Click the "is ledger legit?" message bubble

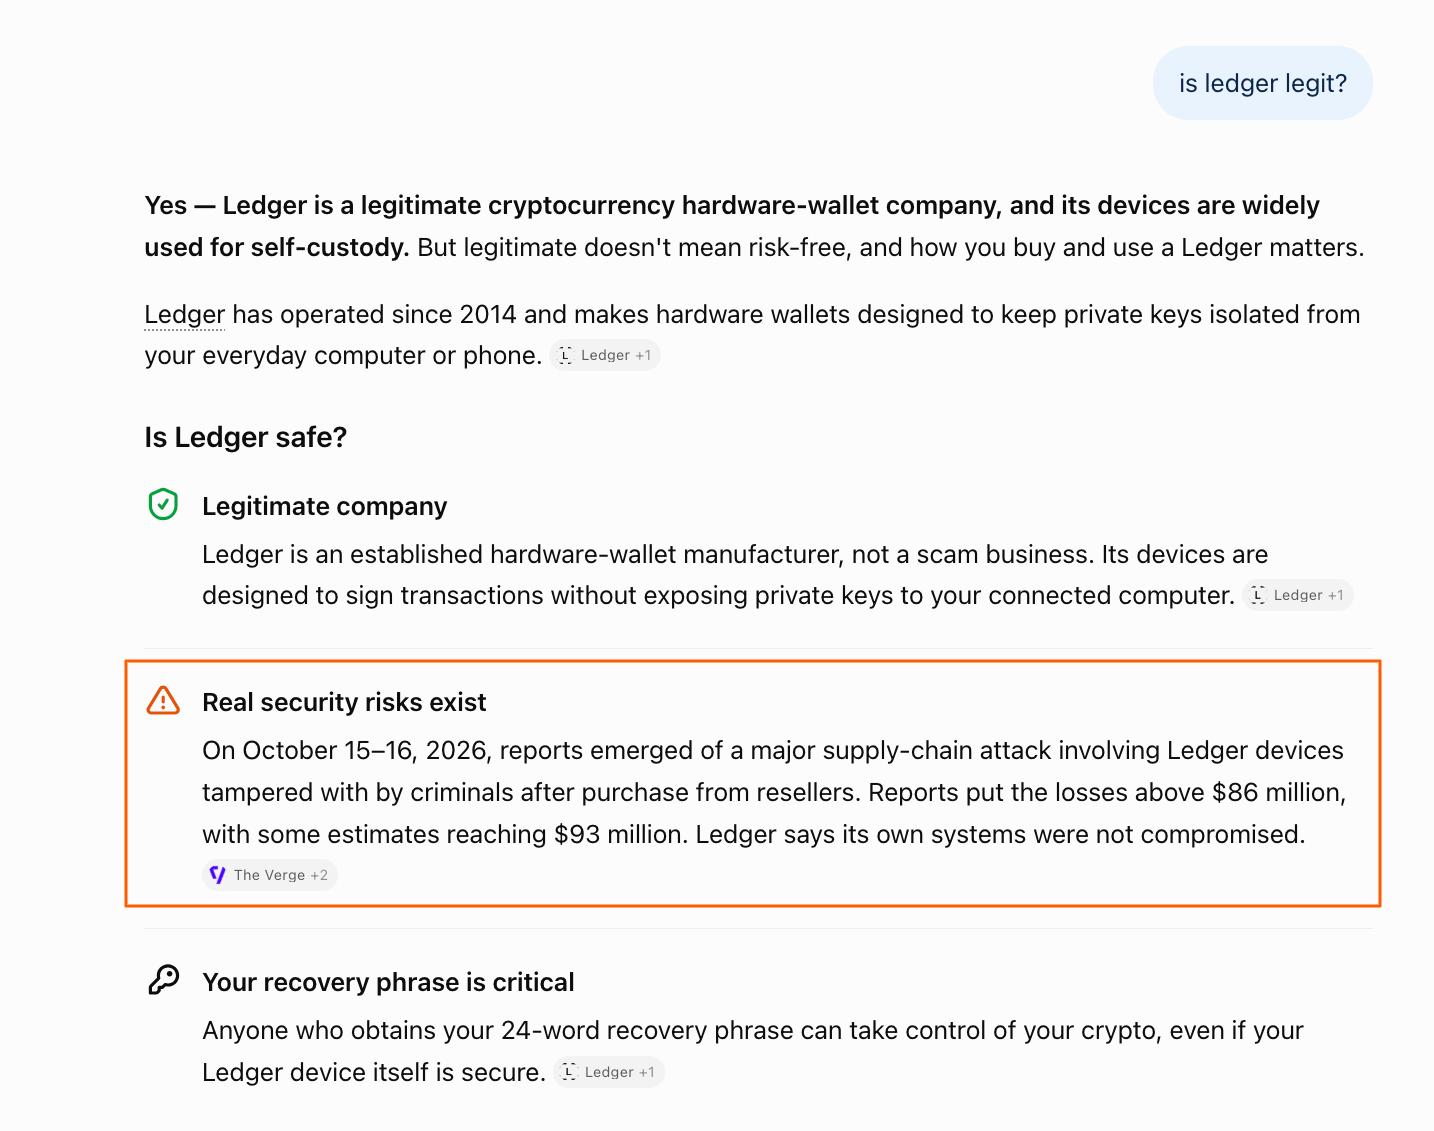pos(1263,83)
